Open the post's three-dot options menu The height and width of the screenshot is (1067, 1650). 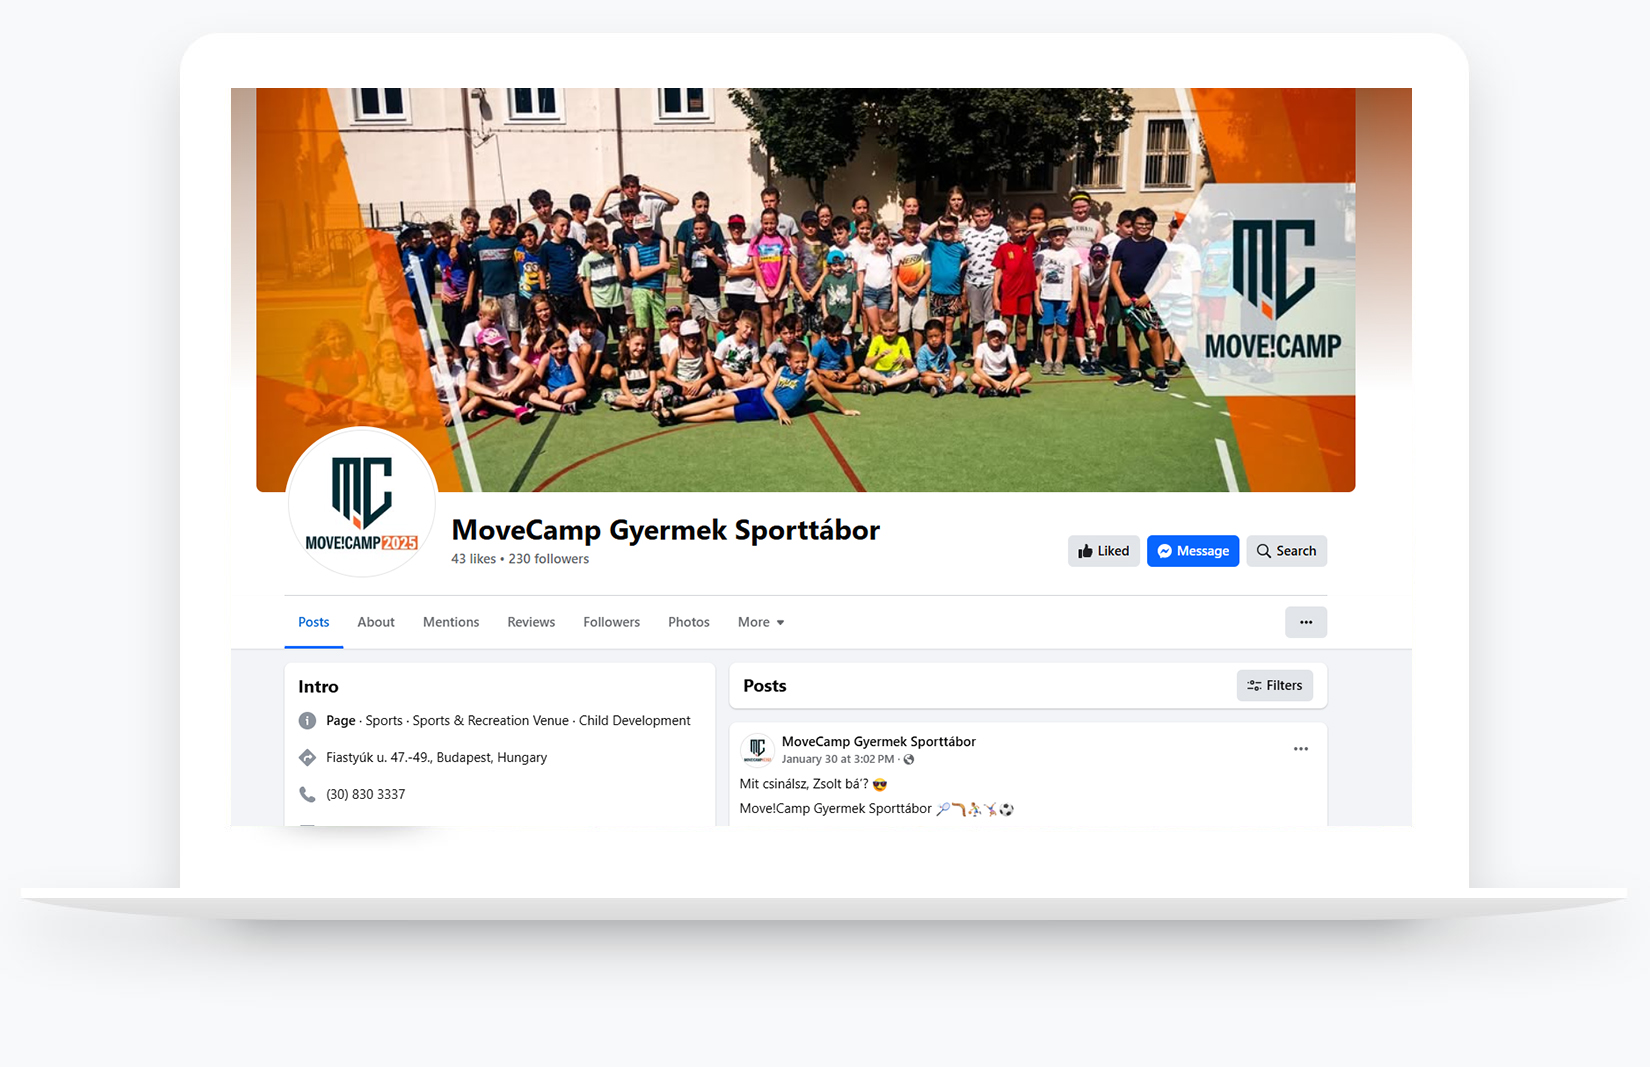[x=1301, y=749]
